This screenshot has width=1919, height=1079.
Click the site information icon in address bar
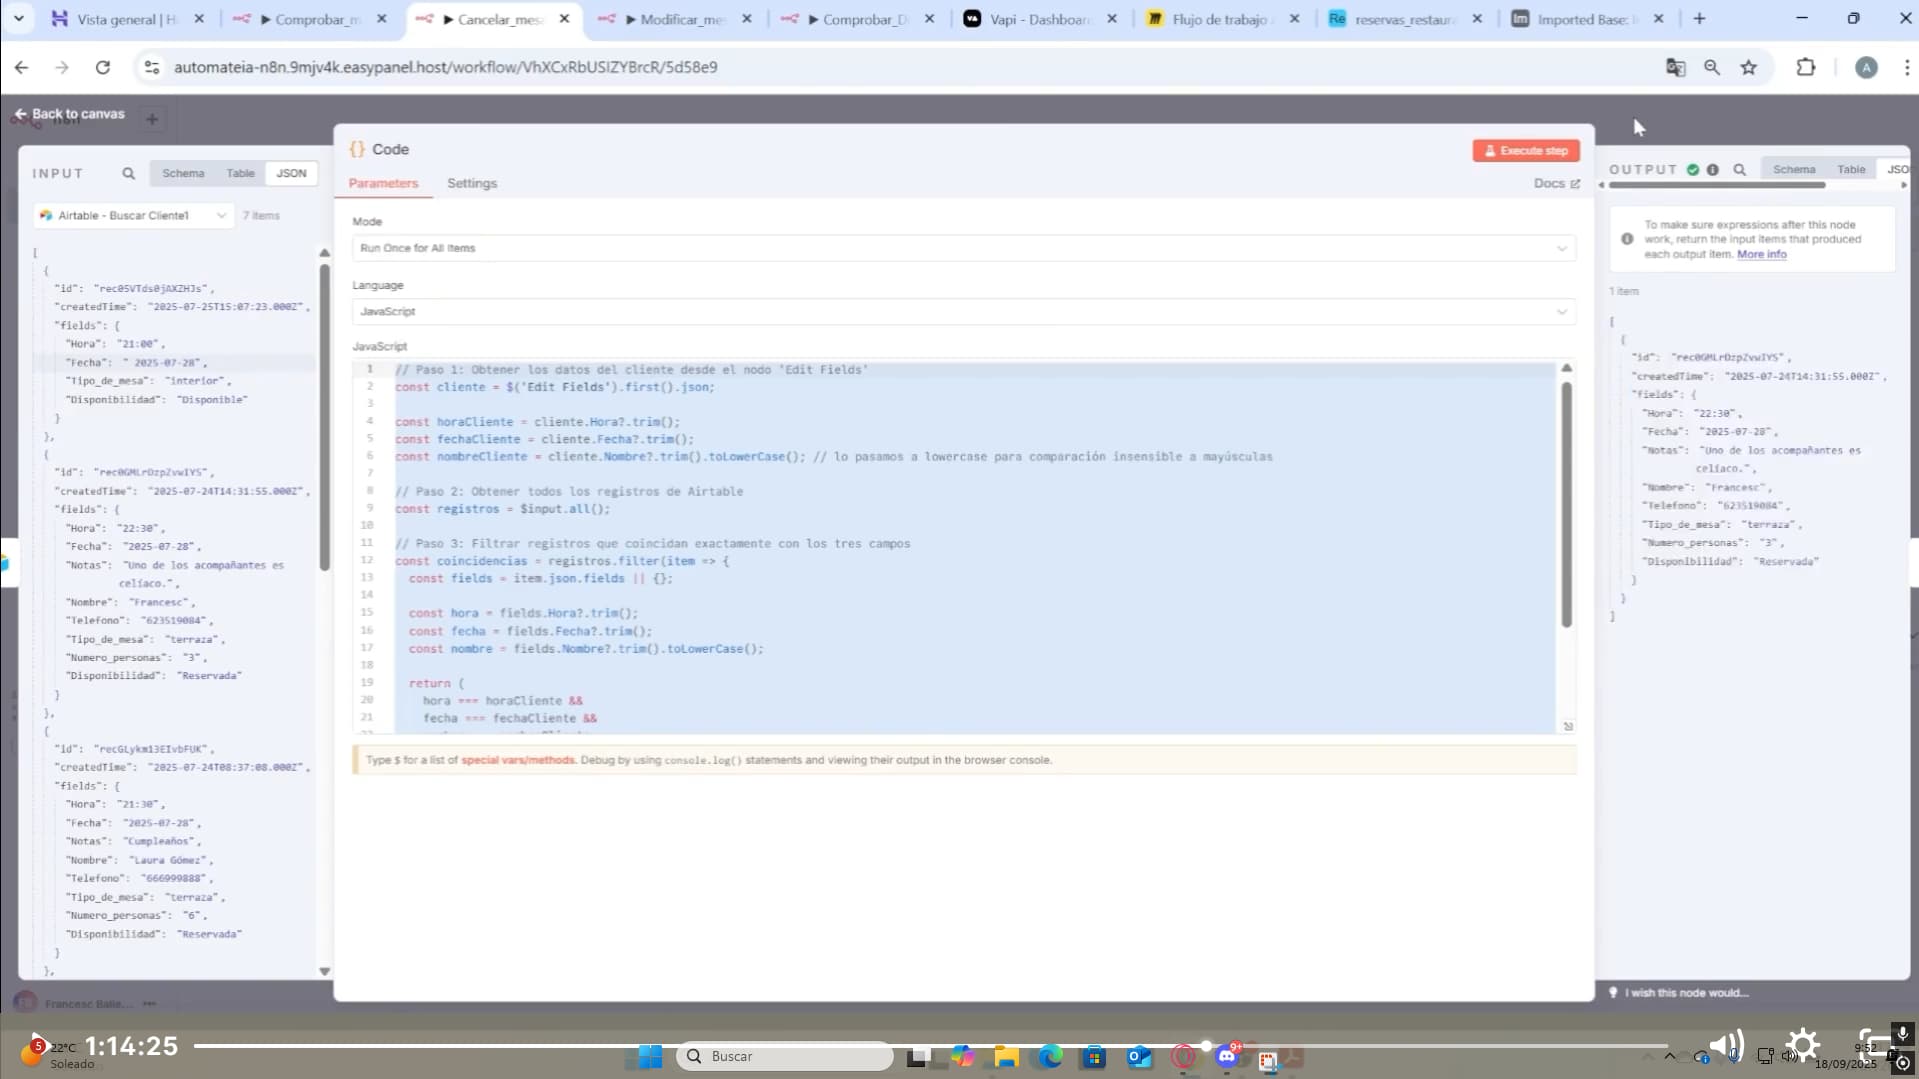152,67
